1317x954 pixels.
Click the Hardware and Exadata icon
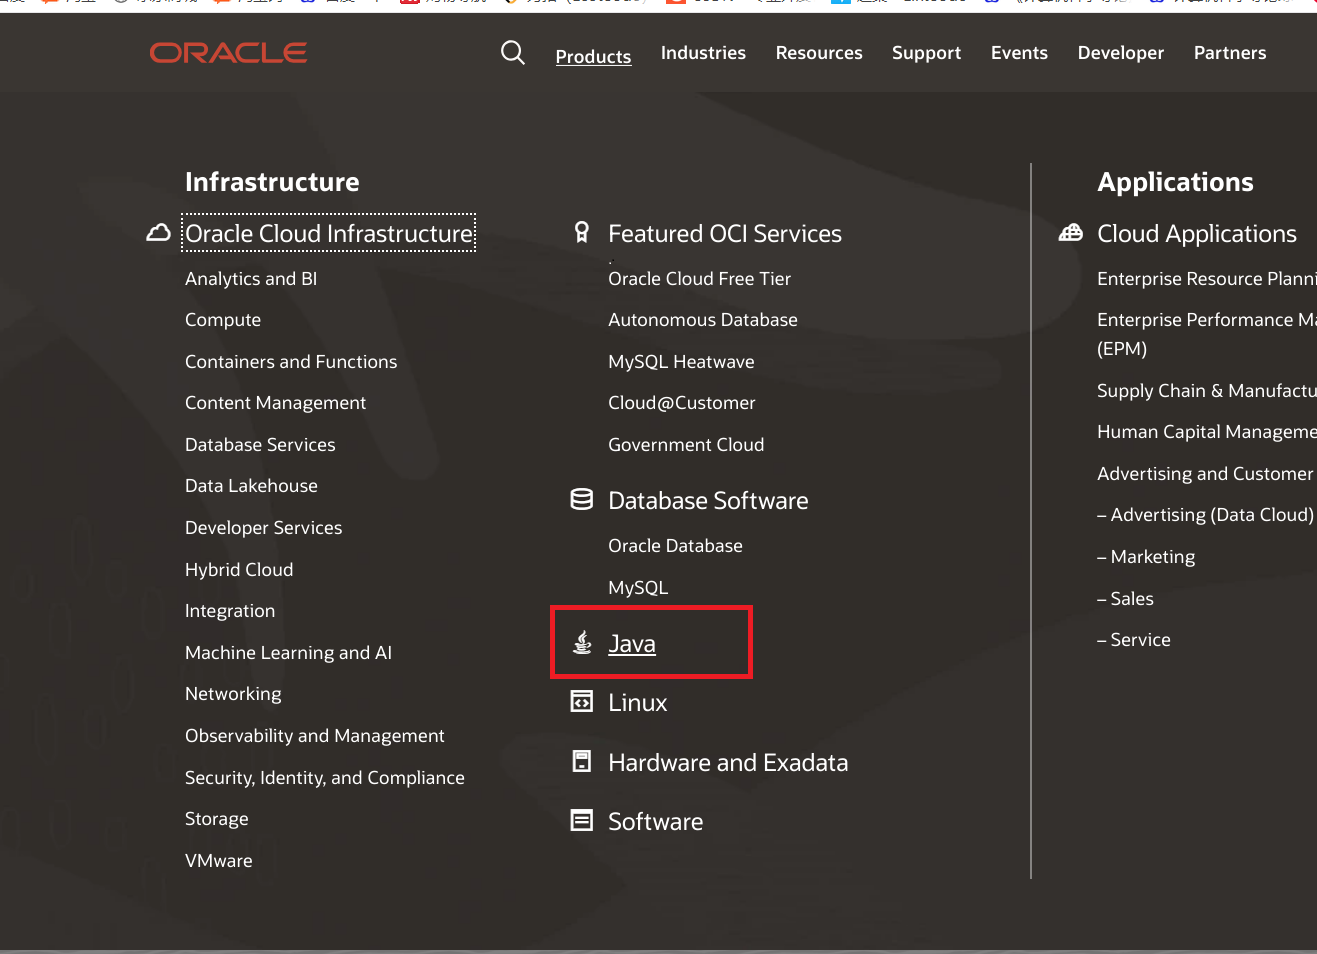(x=582, y=762)
